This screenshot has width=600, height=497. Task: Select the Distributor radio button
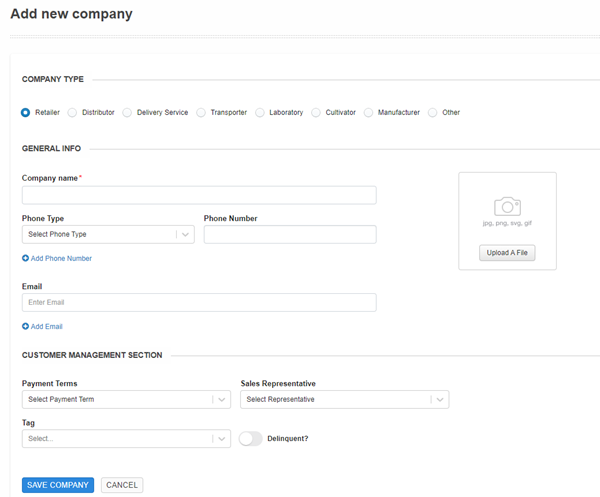[72, 112]
